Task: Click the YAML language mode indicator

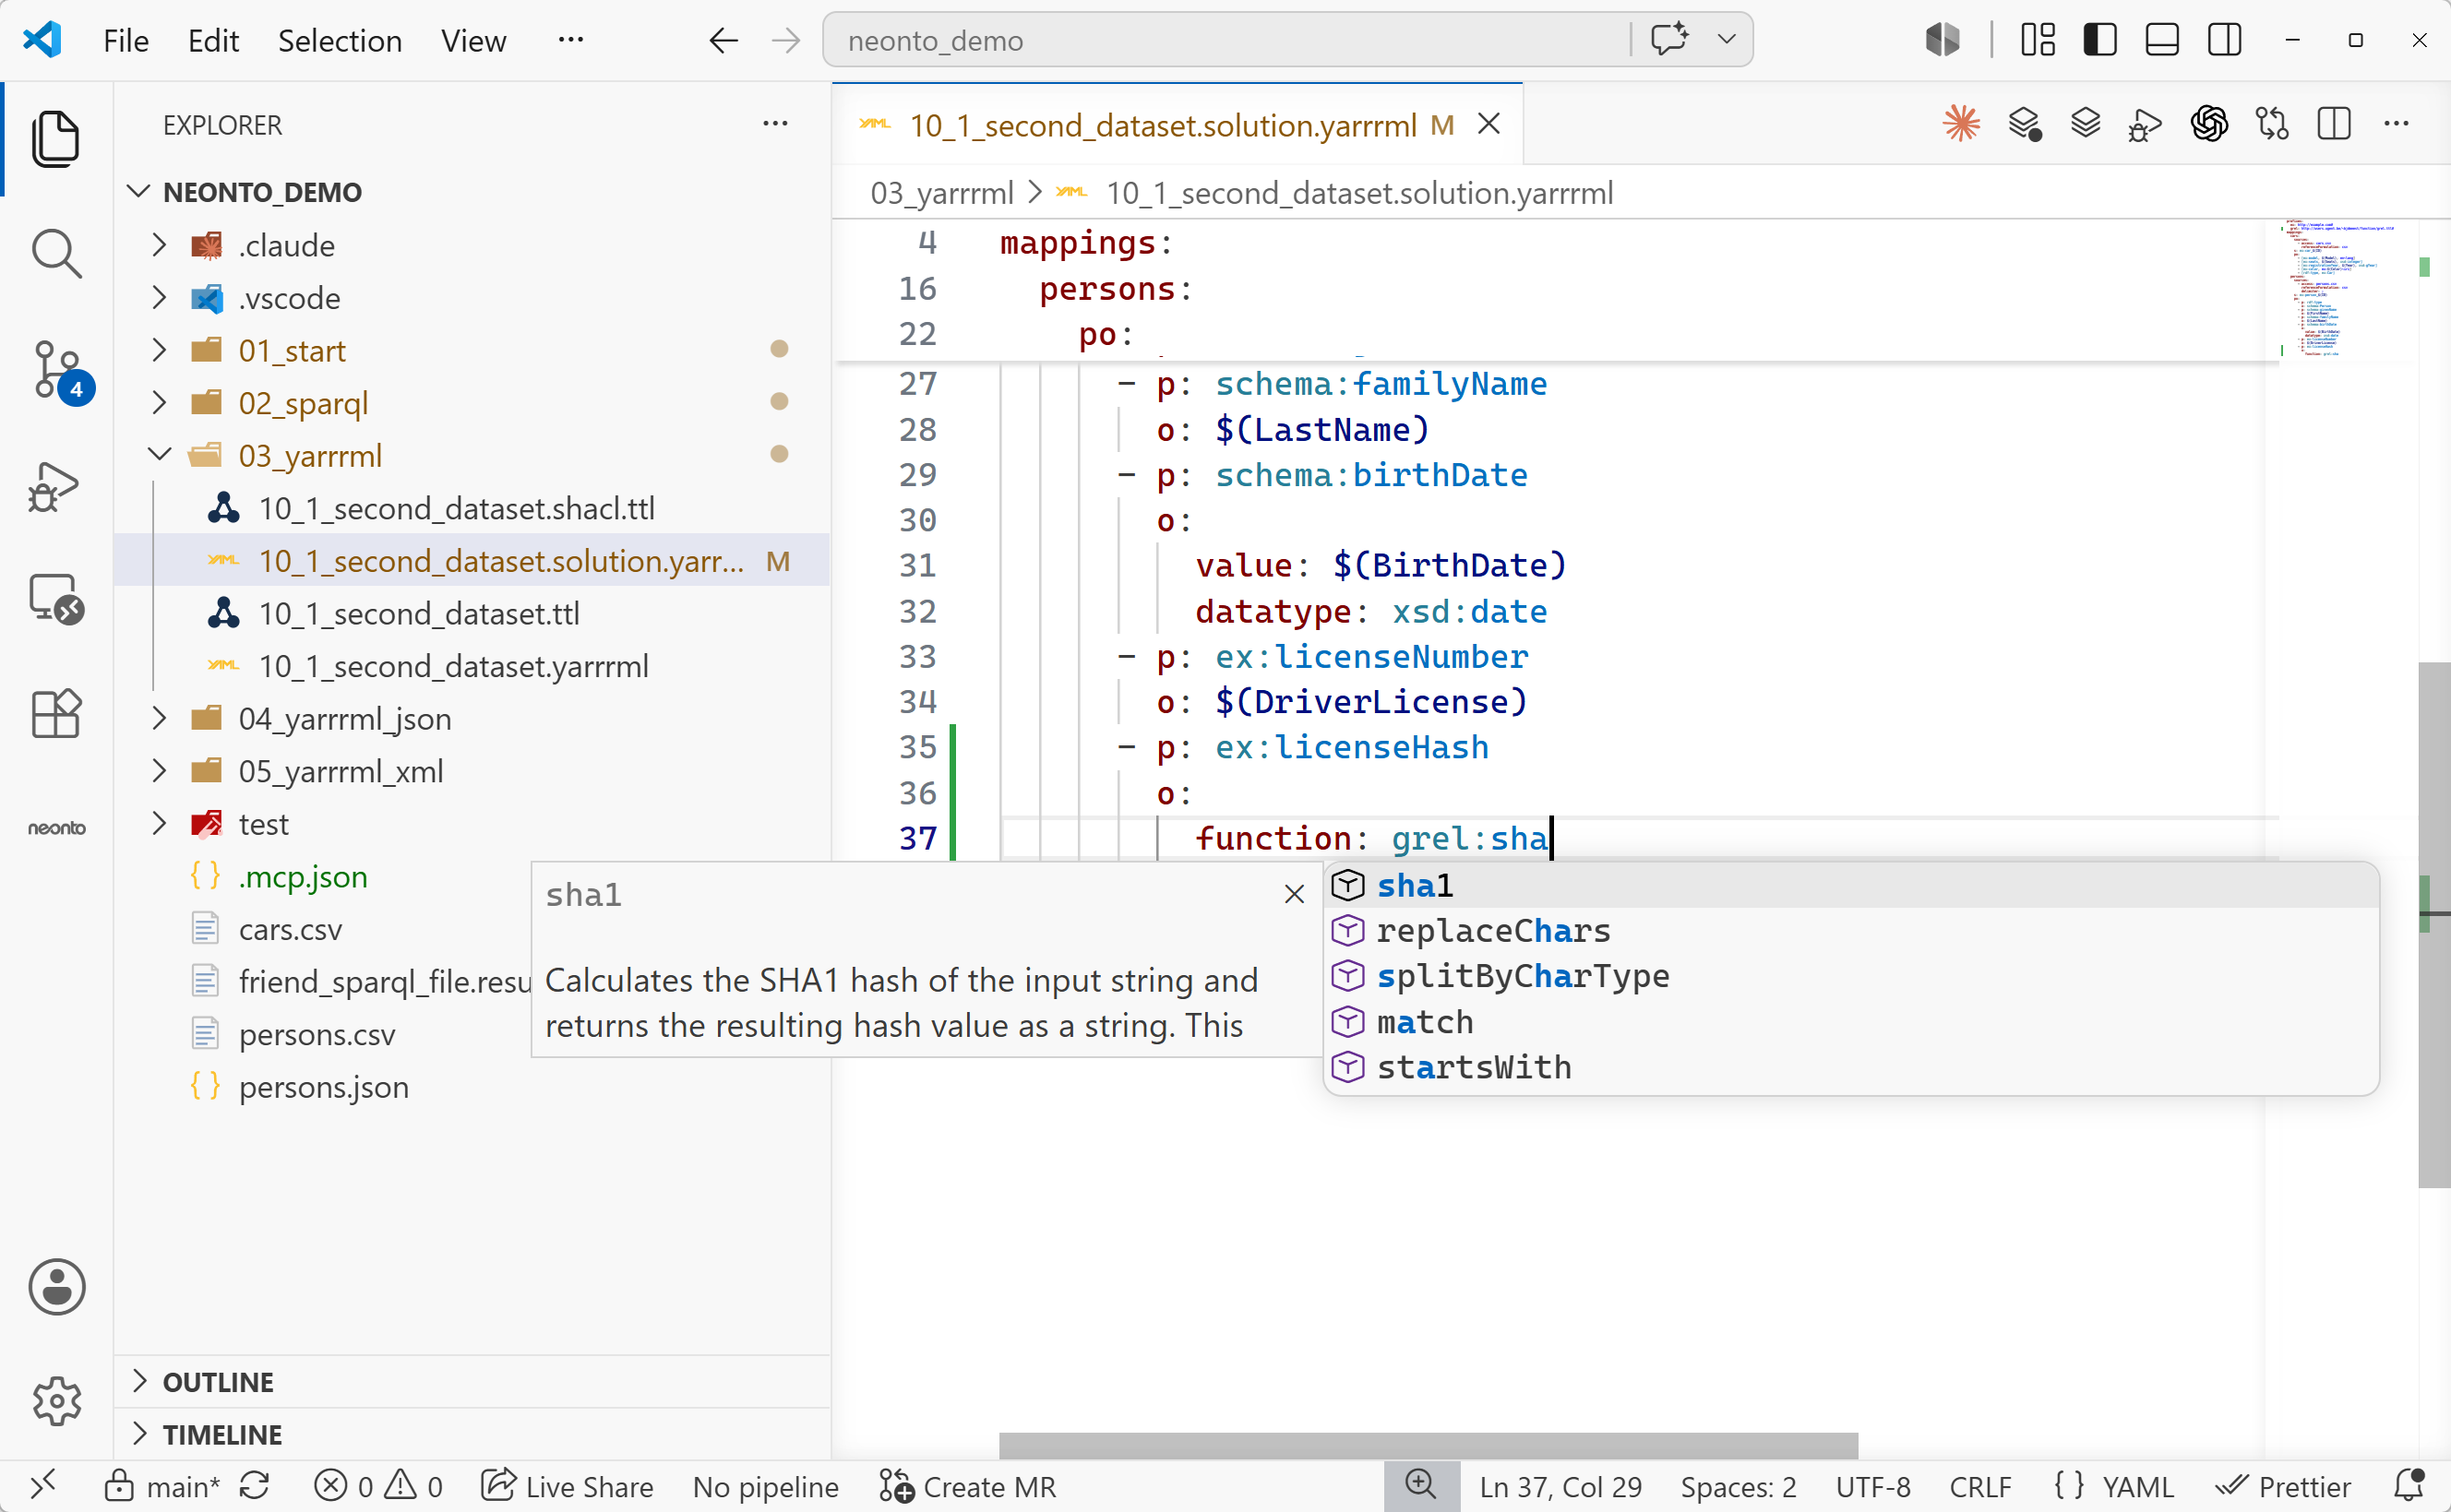Action: (2138, 1487)
